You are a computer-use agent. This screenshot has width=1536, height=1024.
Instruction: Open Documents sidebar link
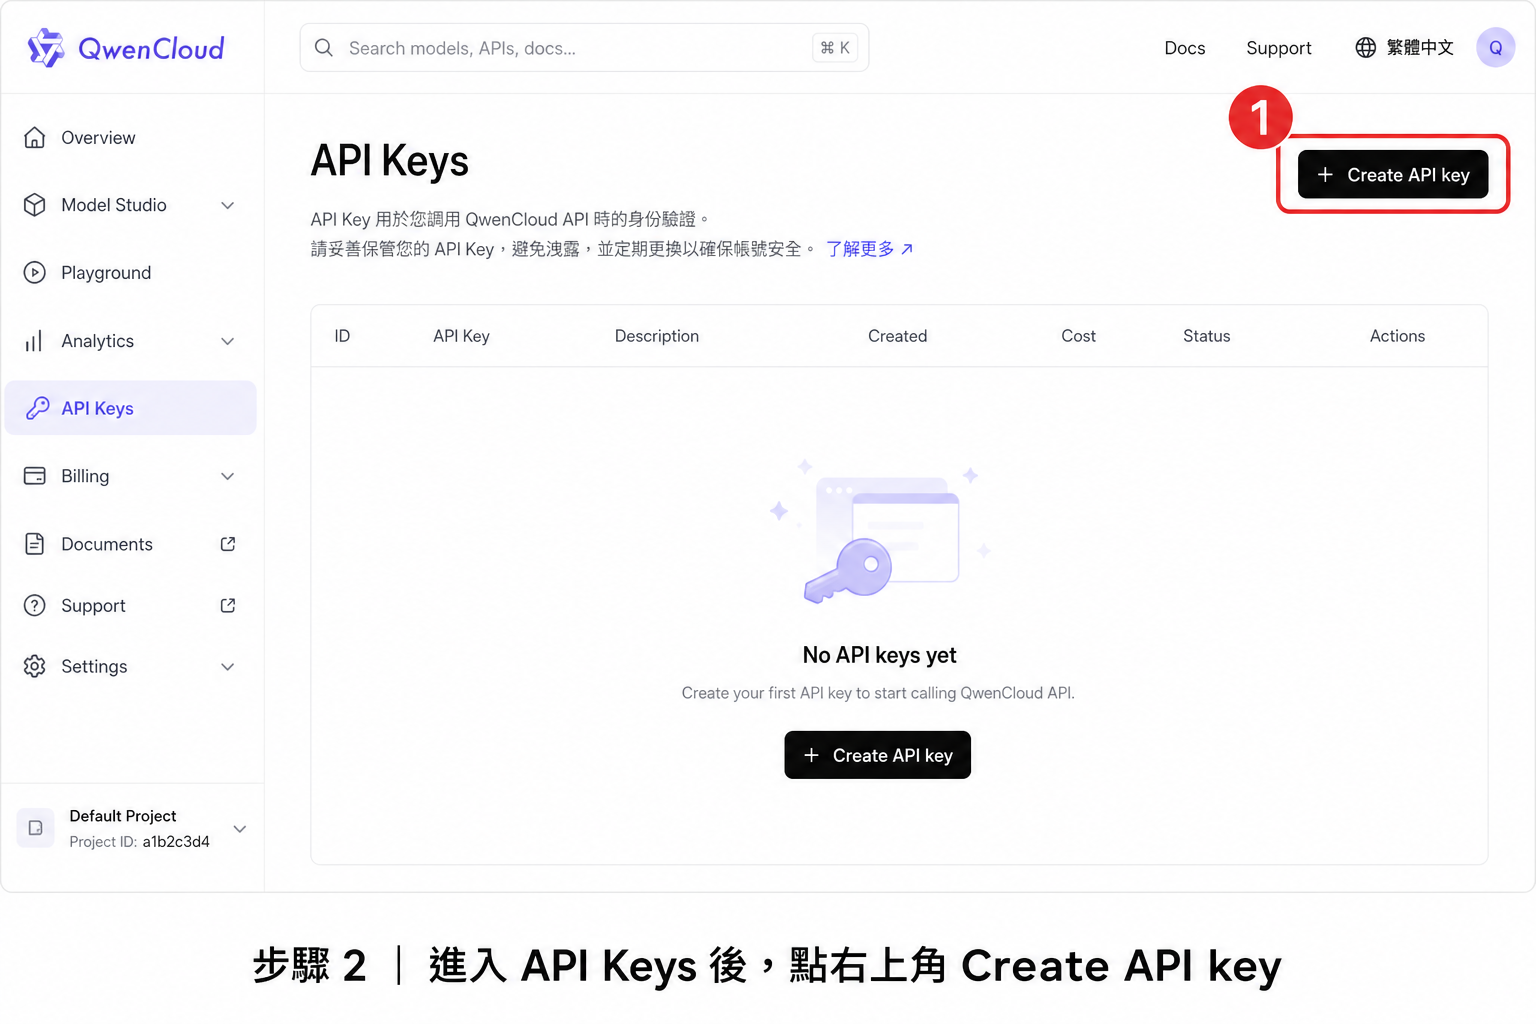click(x=130, y=544)
